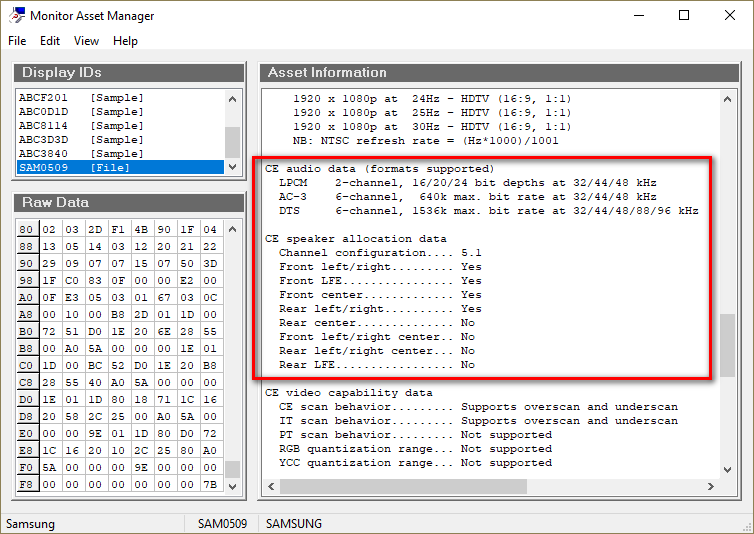This screenshot has width=754, height=534.
Task: Select the ABC3D3D sample display
Action: click(82, 140)
